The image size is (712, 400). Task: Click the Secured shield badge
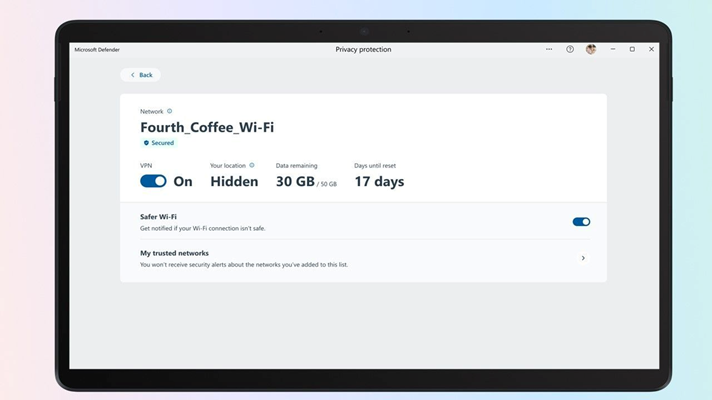tap(158, 143)
